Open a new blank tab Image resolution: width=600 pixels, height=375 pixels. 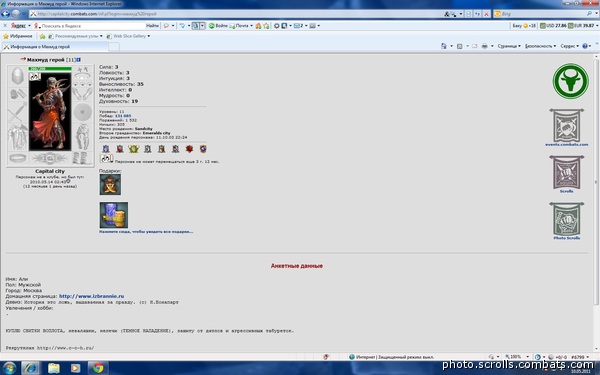coord(114,47)
